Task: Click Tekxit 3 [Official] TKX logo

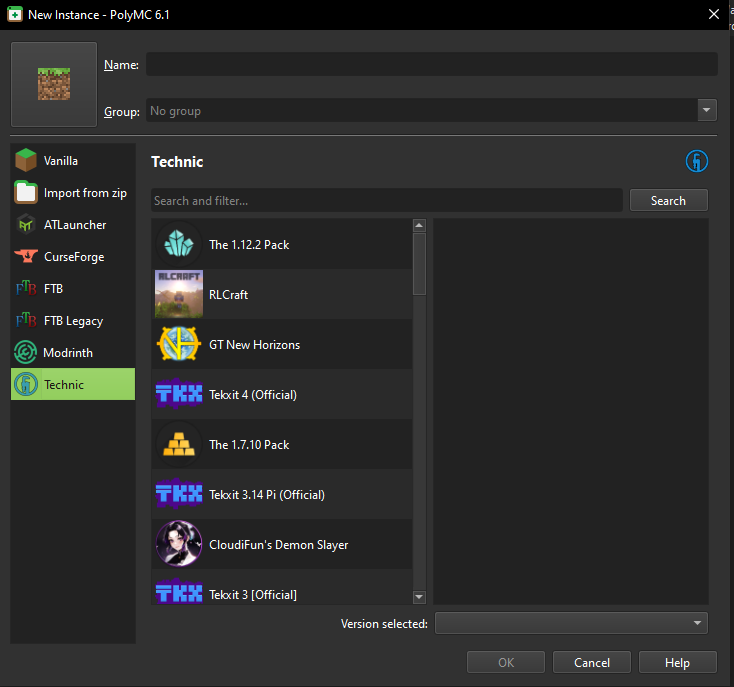Action: (179, 592)
